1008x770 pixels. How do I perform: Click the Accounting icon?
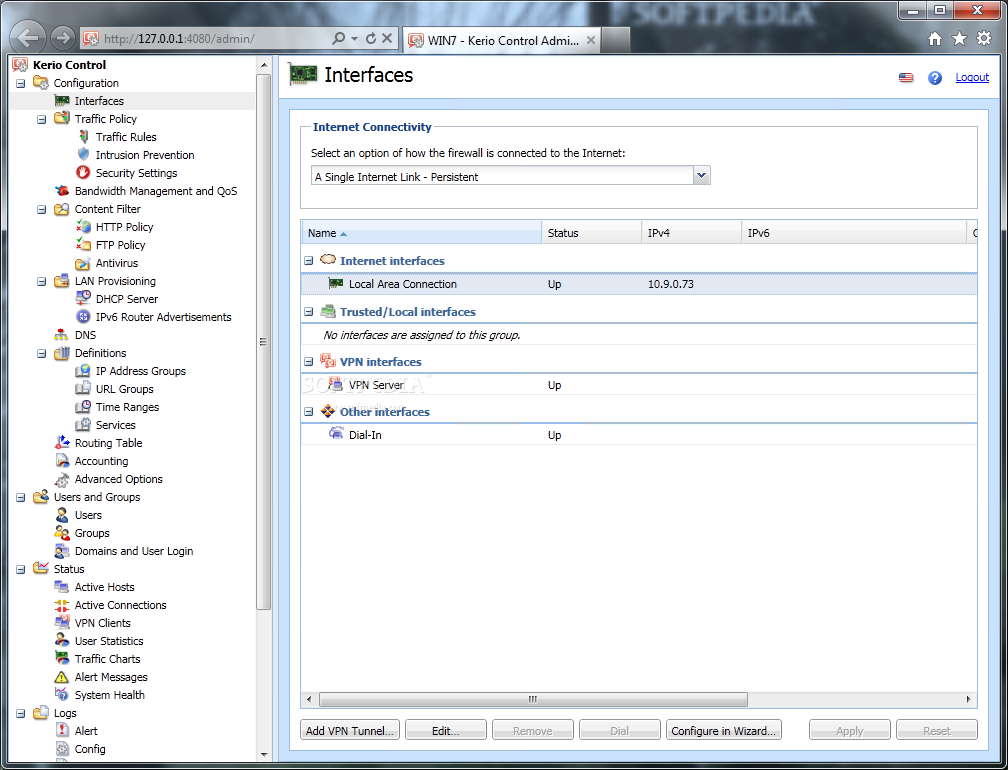tap(62, 461)
